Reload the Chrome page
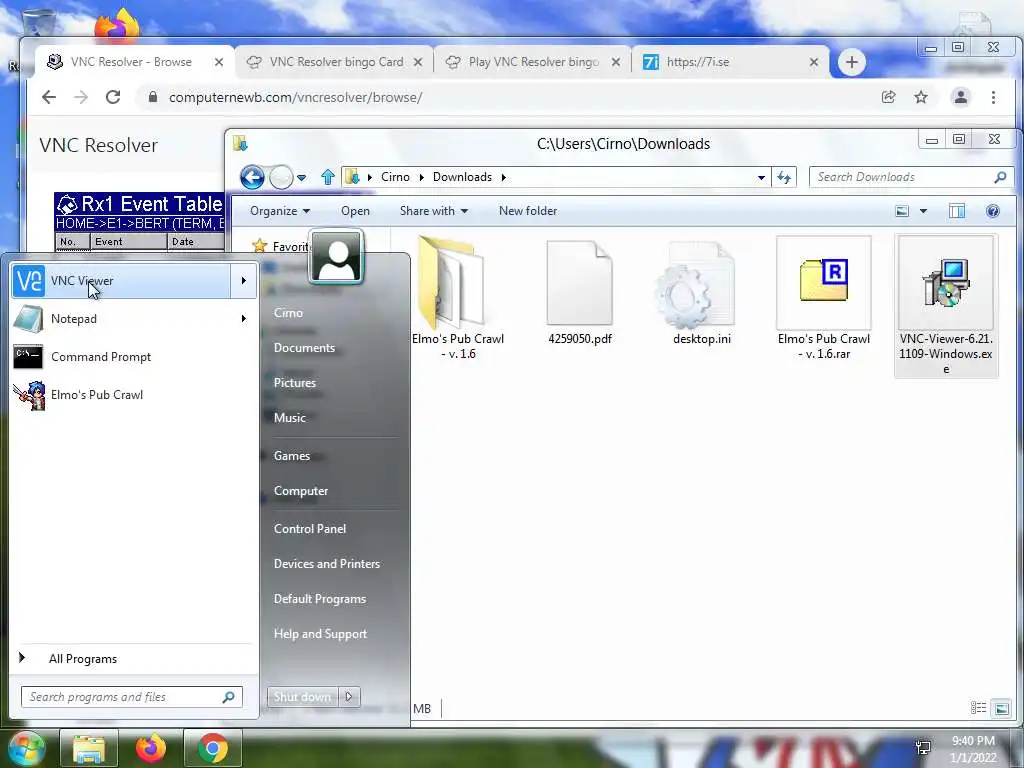The width and height of the screenshot is (1024, 768). [x=113, y=97]
